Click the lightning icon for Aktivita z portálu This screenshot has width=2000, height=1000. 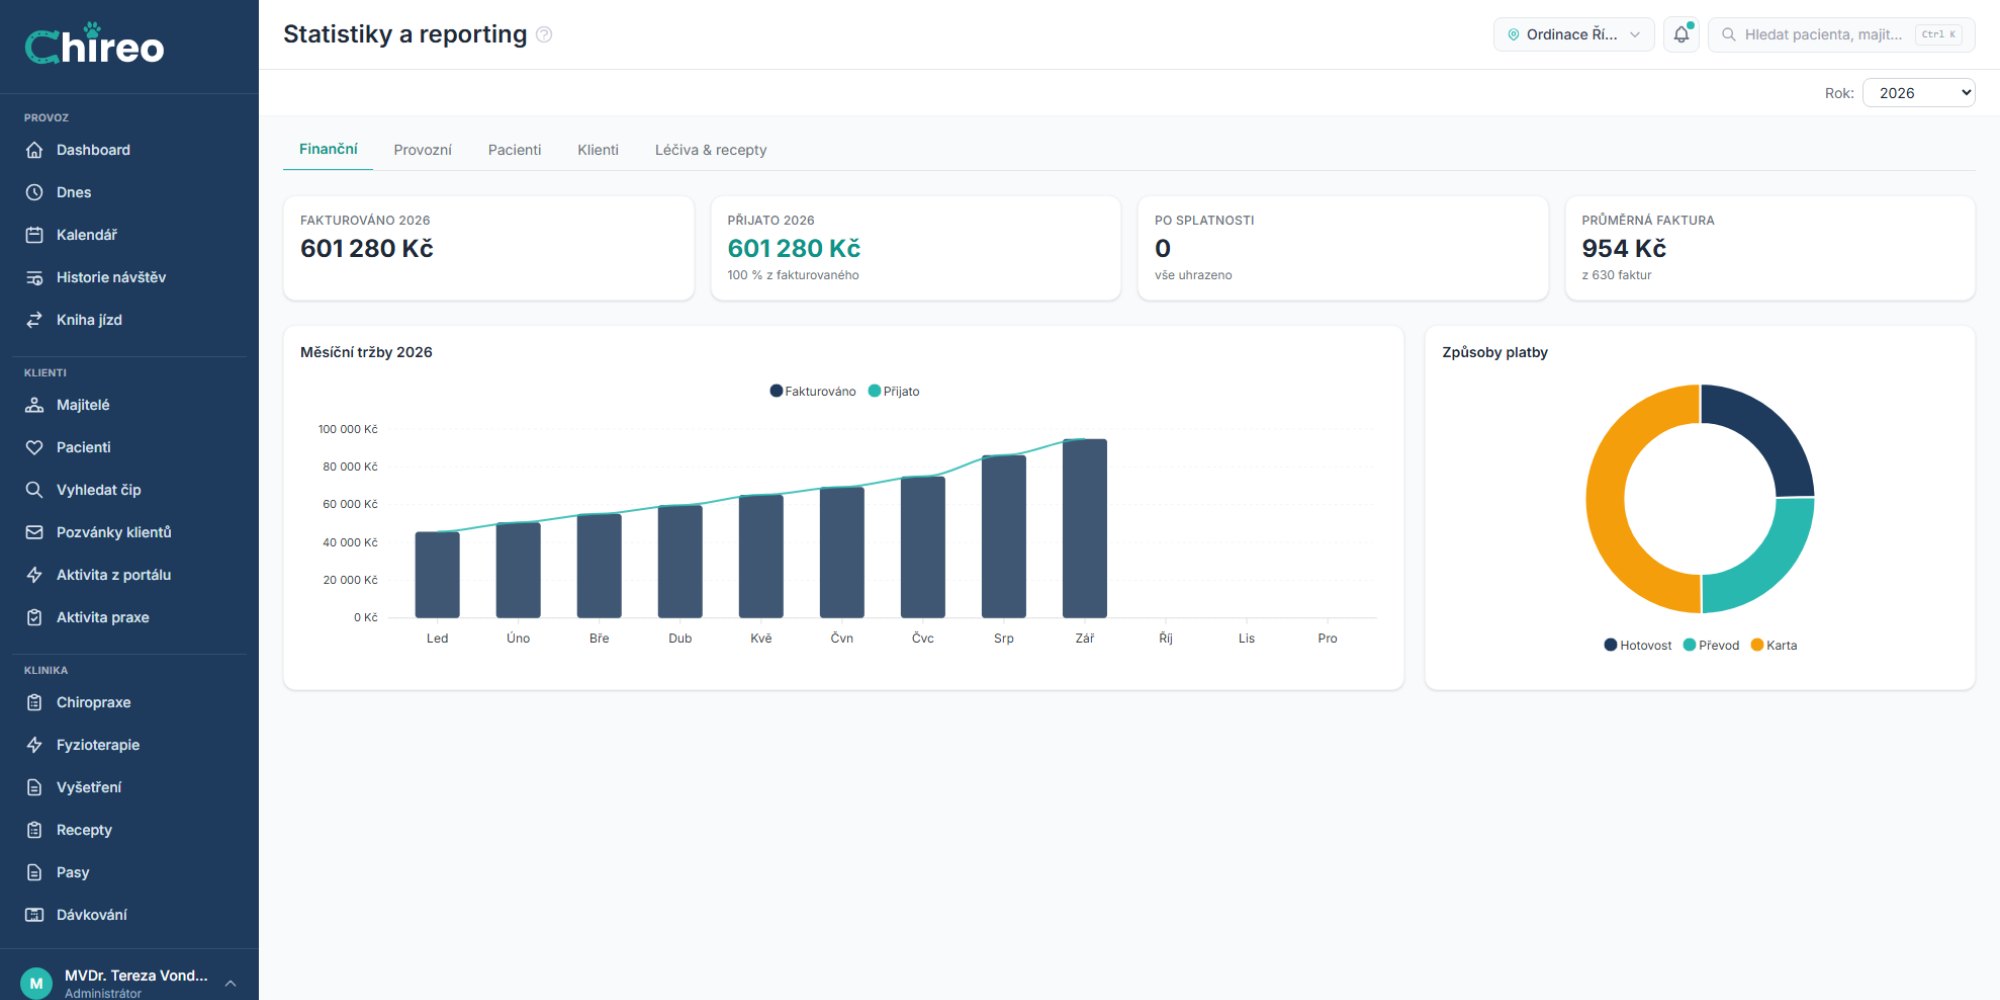(34, 575)
